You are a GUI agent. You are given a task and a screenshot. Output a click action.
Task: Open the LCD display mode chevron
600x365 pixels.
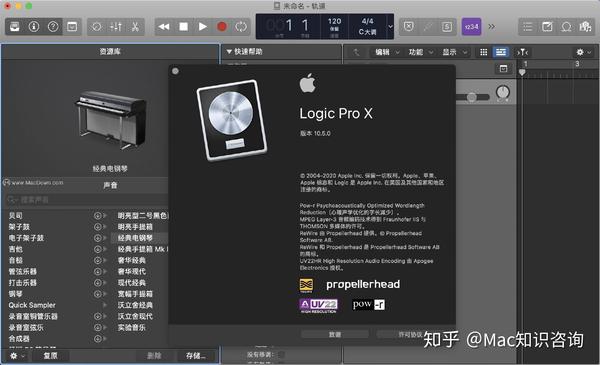390,26
